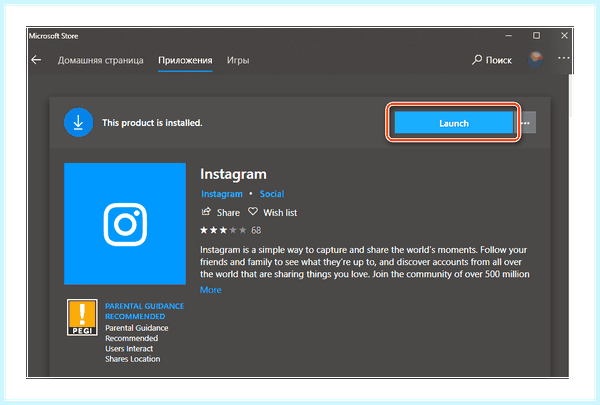Open more options beside Launch button
The height and width of the screenshot is (405, 600).
[x=528, y=123]
